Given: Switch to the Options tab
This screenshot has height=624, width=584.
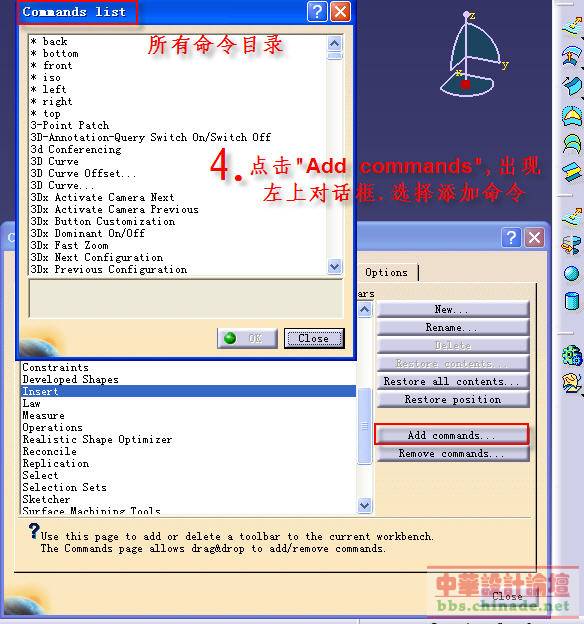Looking at the screenshot, I should [386, 273].
